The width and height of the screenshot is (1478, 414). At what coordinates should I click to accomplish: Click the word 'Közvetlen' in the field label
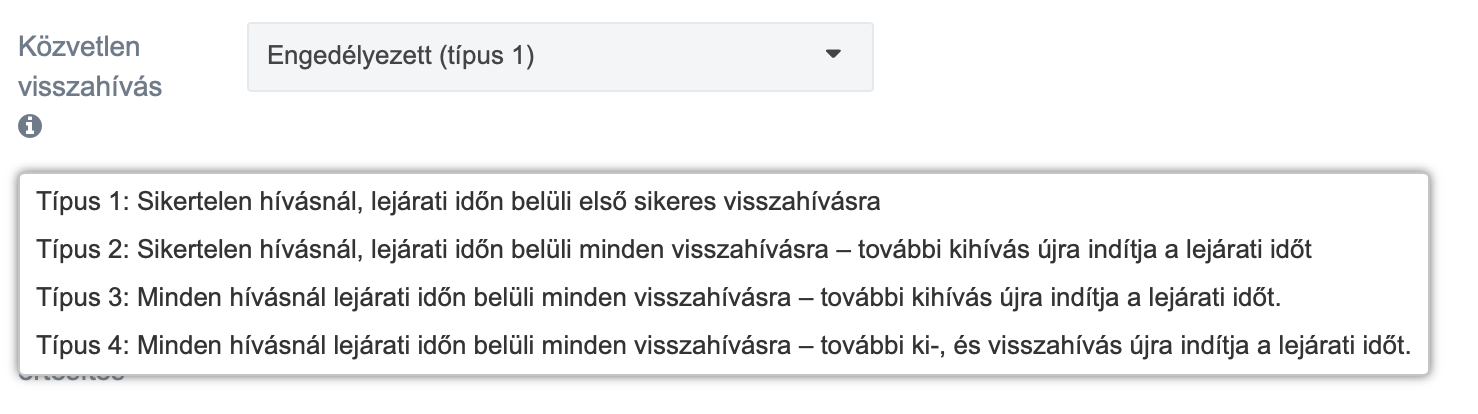pyautogui.click(x=79, y=47)
